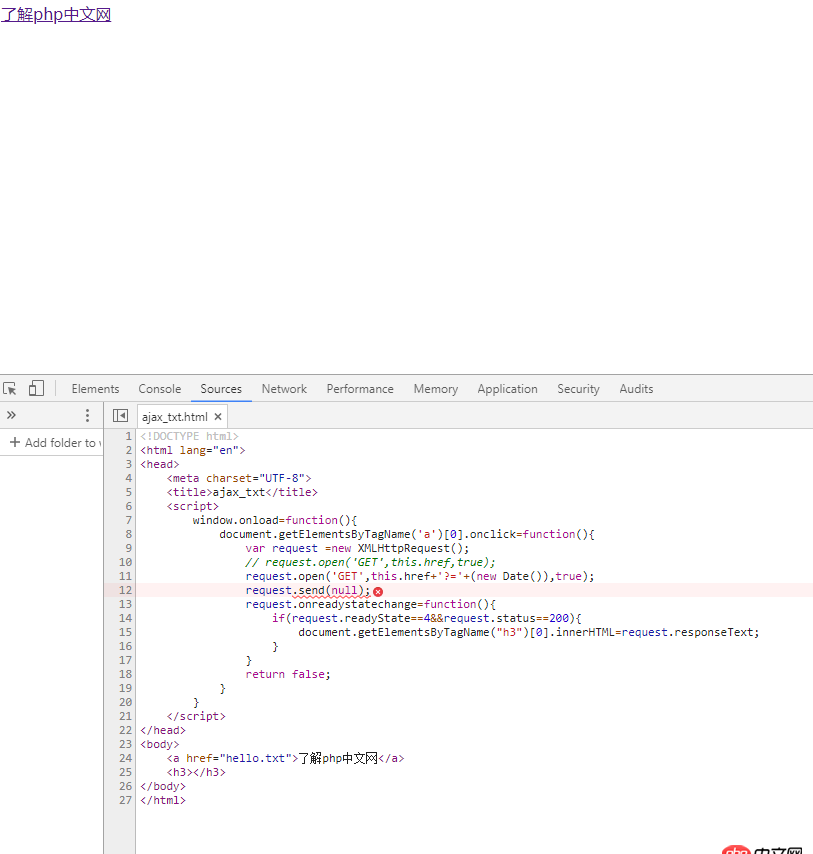
Task: Toggle the device toolbar icon
Action: click(x=36, y=389)
